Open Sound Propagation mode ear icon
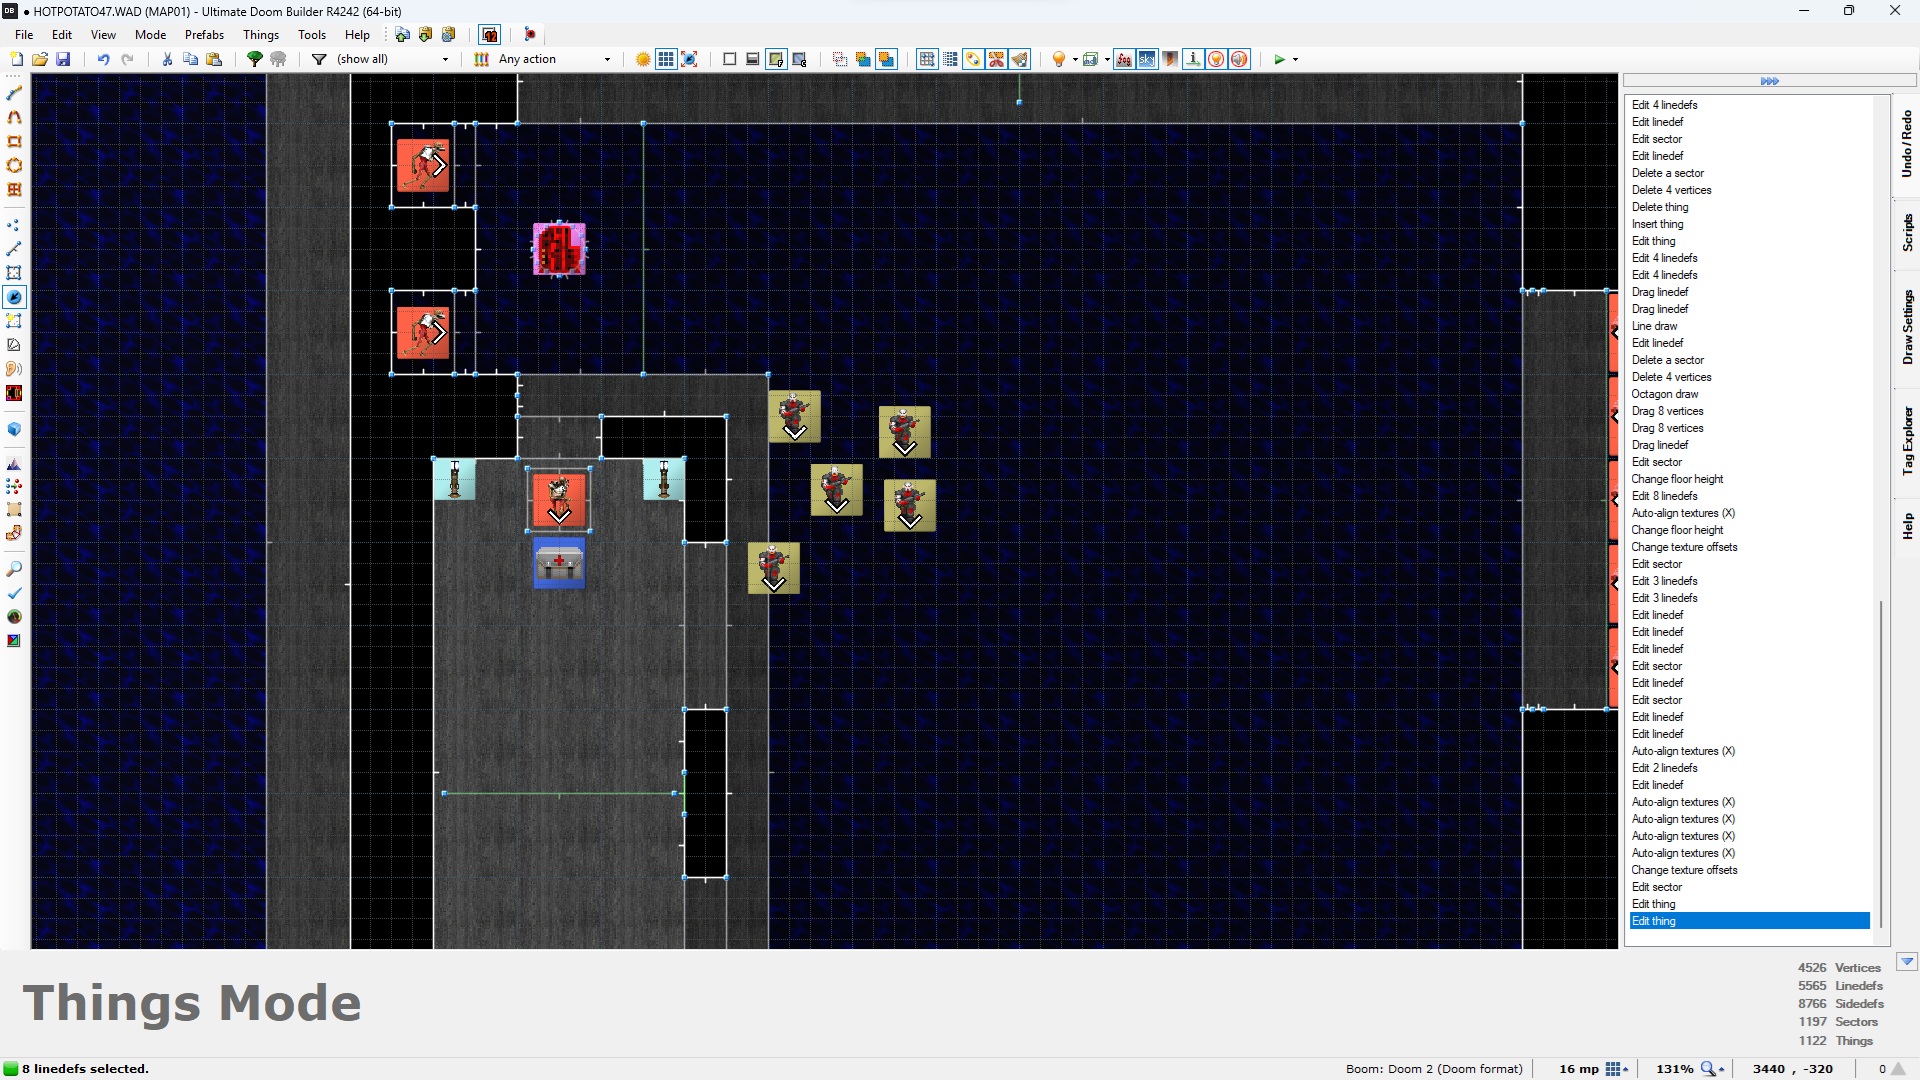 pos(14,369)
